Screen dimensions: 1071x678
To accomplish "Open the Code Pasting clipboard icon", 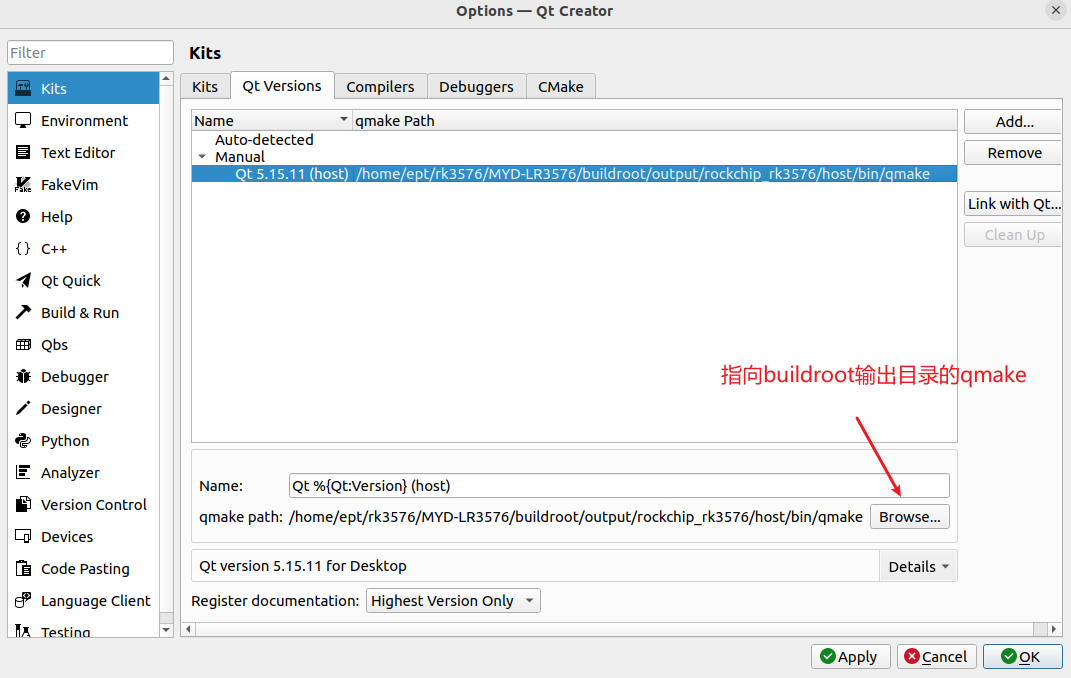I will (23, 568).
